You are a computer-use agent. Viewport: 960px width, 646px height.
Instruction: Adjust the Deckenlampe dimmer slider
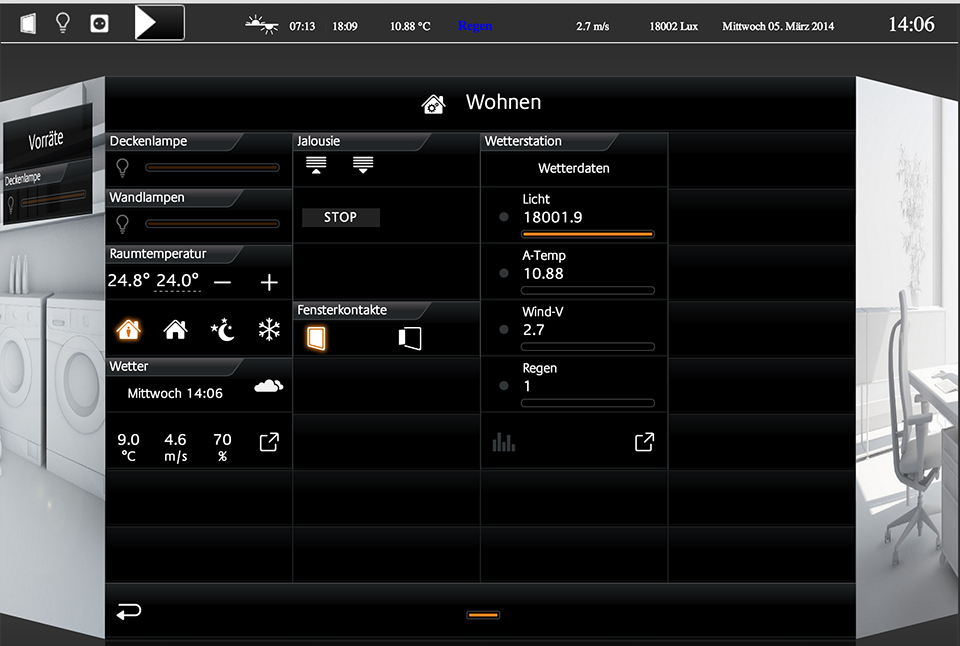[212, 168]
